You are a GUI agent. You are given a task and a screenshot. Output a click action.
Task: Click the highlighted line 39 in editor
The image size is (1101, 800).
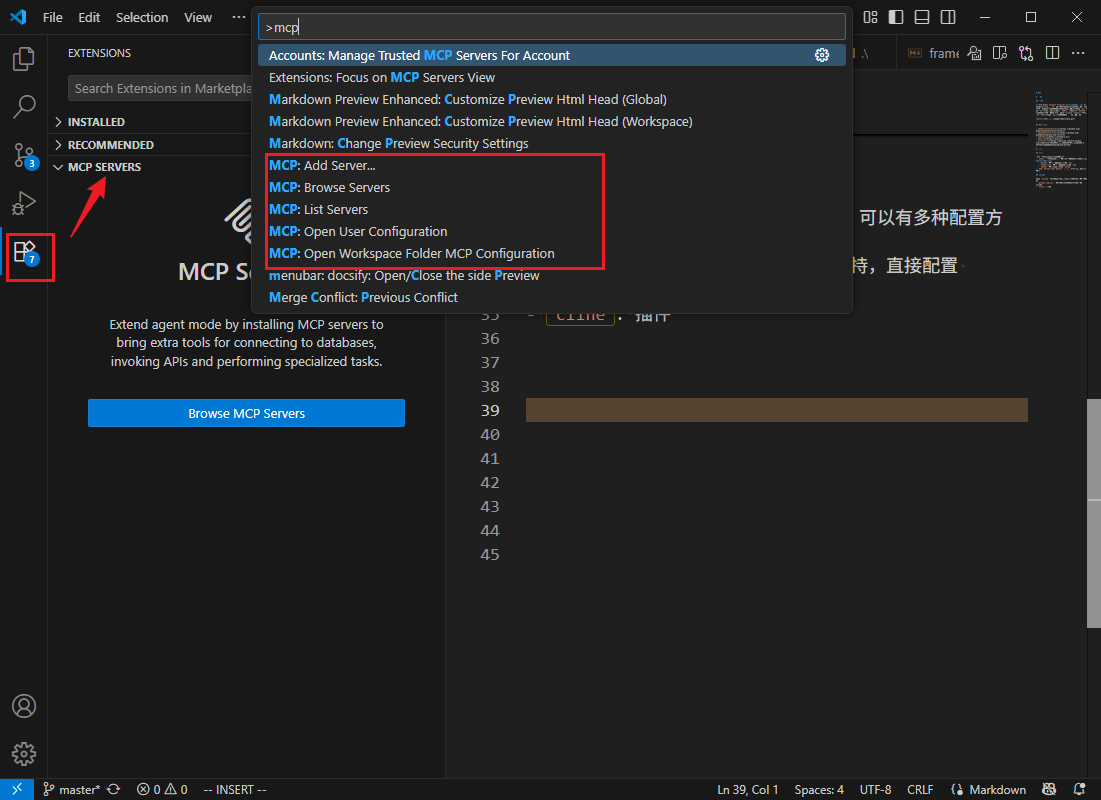(777, 410)
